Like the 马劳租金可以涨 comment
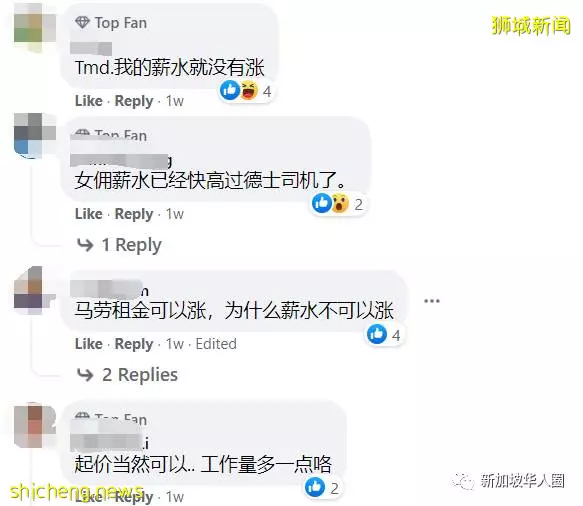The image size is (583, 506). point(88,344)
